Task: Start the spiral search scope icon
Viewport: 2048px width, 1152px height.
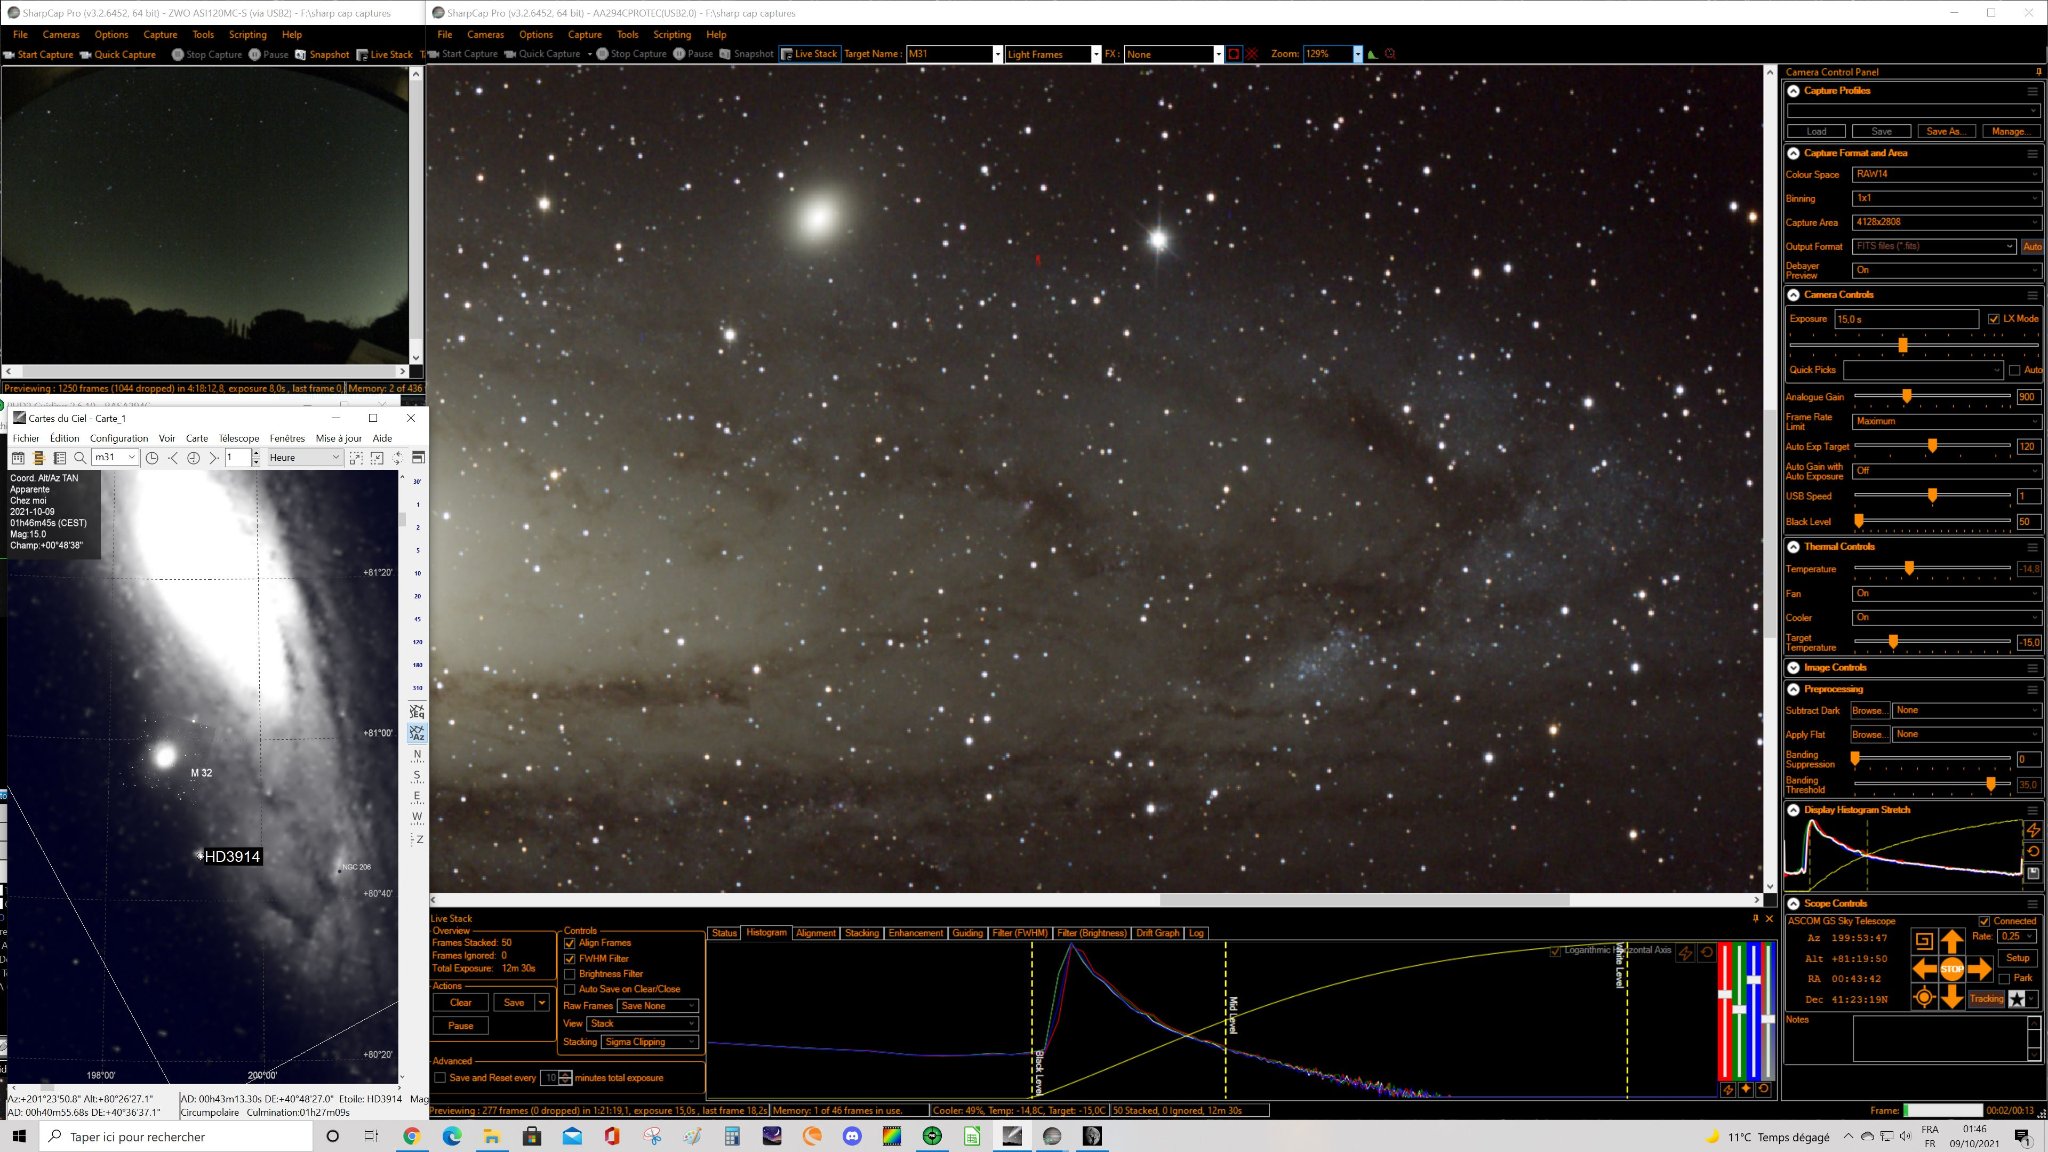Action: [1923, 940]
